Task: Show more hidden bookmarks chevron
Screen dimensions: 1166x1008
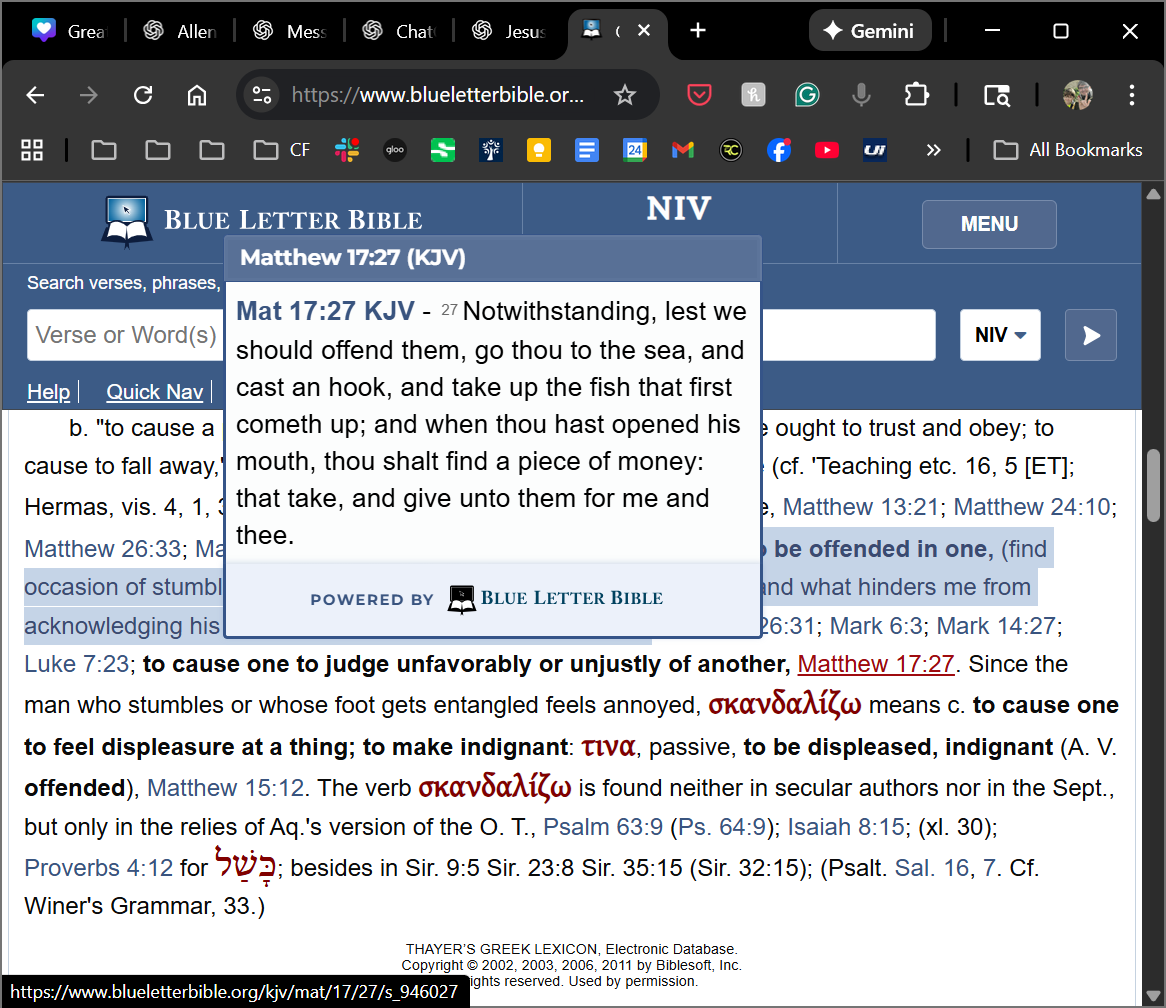Action: pyautogui.click(x=933, y=150)
